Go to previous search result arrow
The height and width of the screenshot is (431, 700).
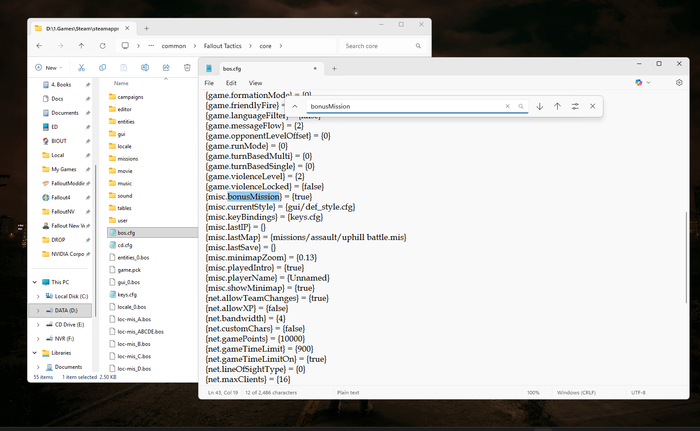click(x=557, y=106)
